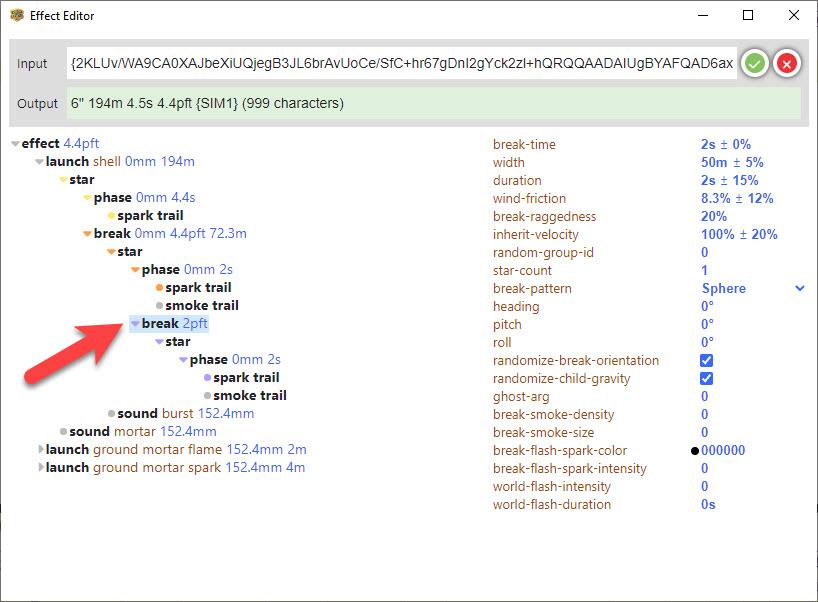Edit pitch value 0°

(707, 324)
